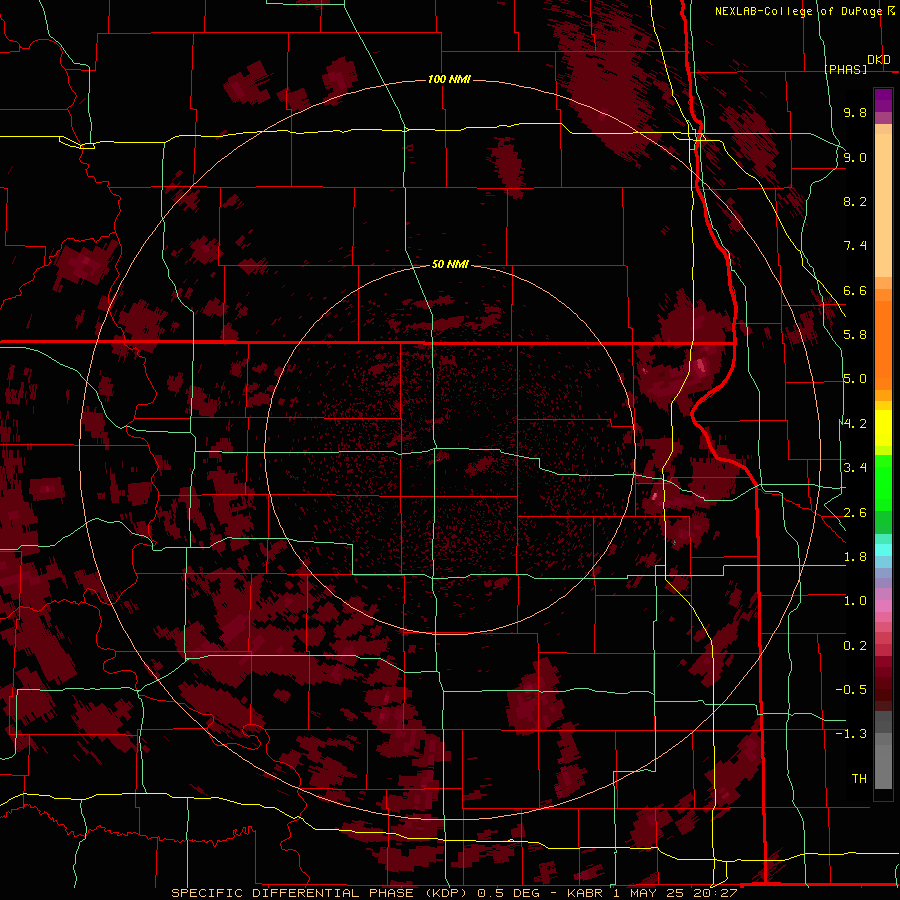Click the 100 NMI range ring label
The image size is (900, 900).
tap(449, 79)
